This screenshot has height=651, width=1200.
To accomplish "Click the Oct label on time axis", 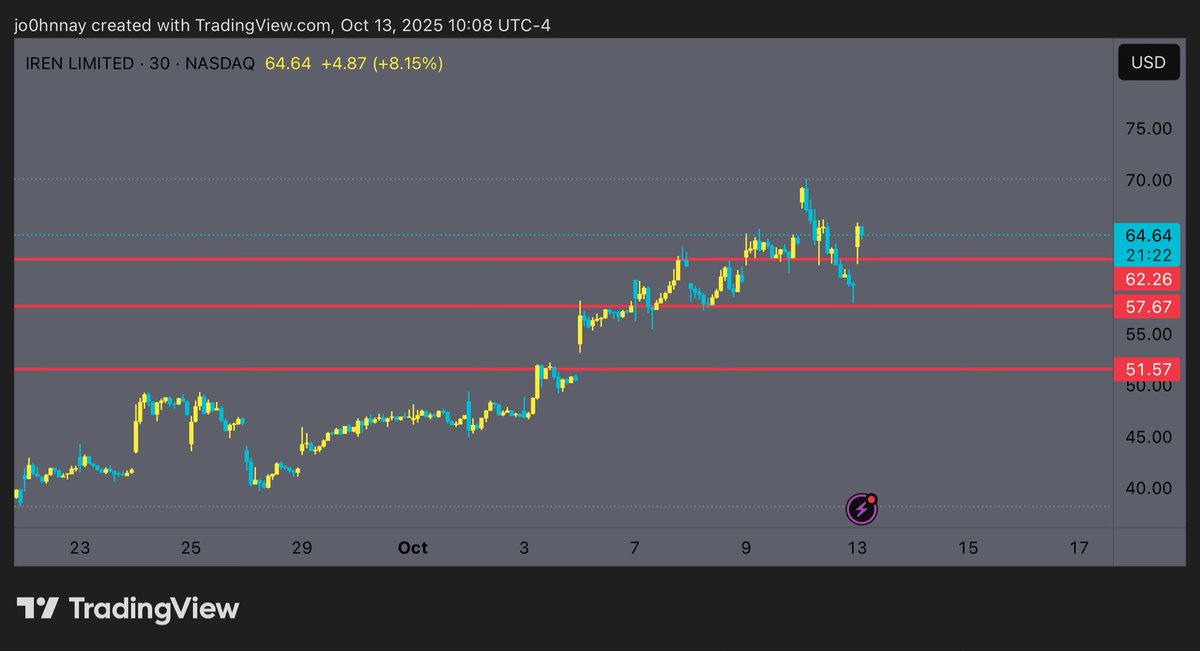I will 412,548.
